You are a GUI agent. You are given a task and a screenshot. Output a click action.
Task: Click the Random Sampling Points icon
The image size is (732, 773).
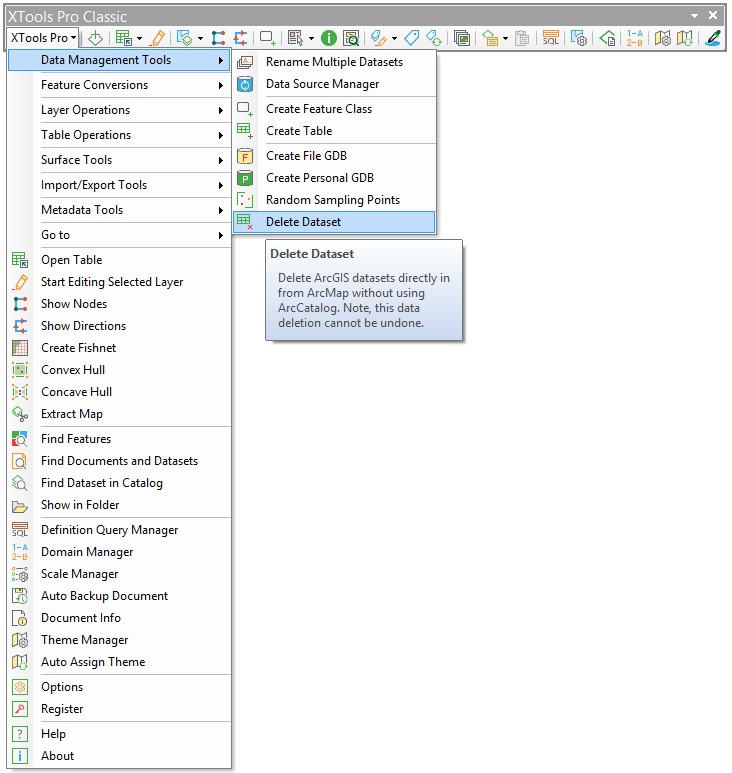point(245,200)
